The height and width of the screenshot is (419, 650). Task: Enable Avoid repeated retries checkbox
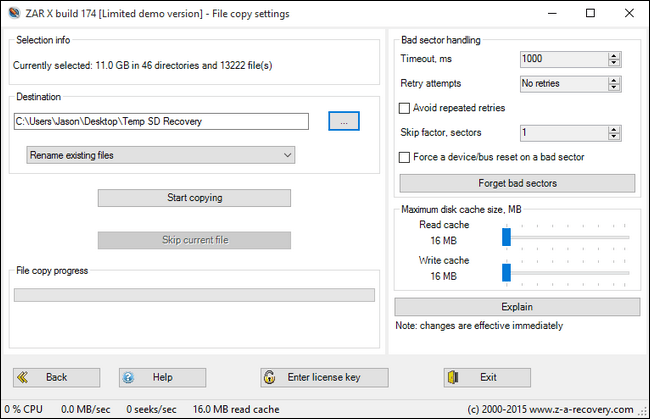(x=405, y=108)
